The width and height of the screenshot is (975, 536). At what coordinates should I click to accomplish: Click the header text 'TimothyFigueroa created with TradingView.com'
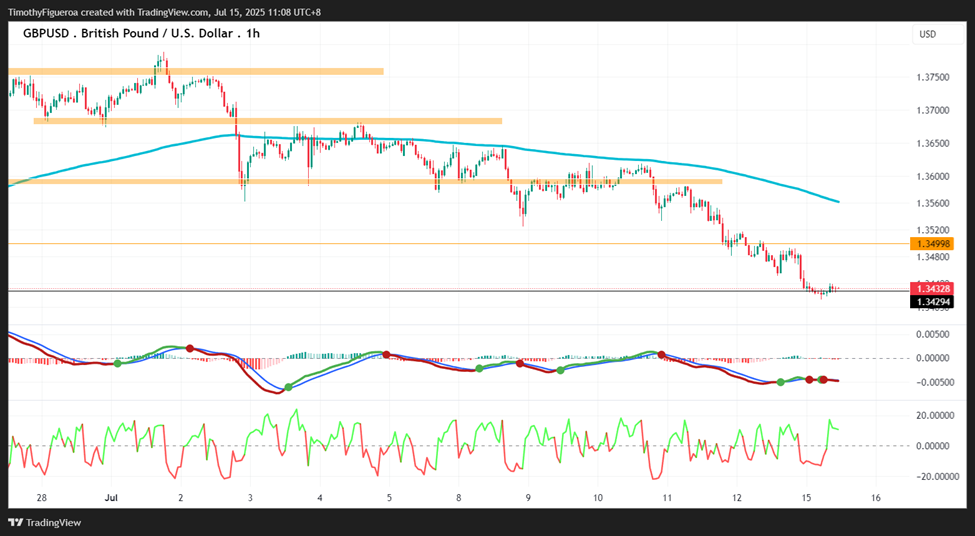coord(109,12)
